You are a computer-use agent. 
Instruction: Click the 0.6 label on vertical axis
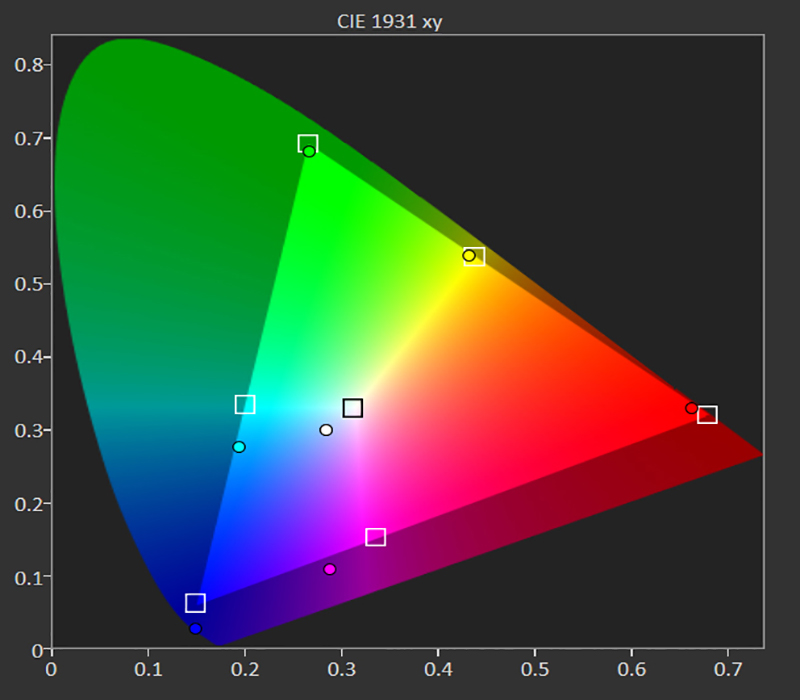pyautogui.click(x=29, y=211)
